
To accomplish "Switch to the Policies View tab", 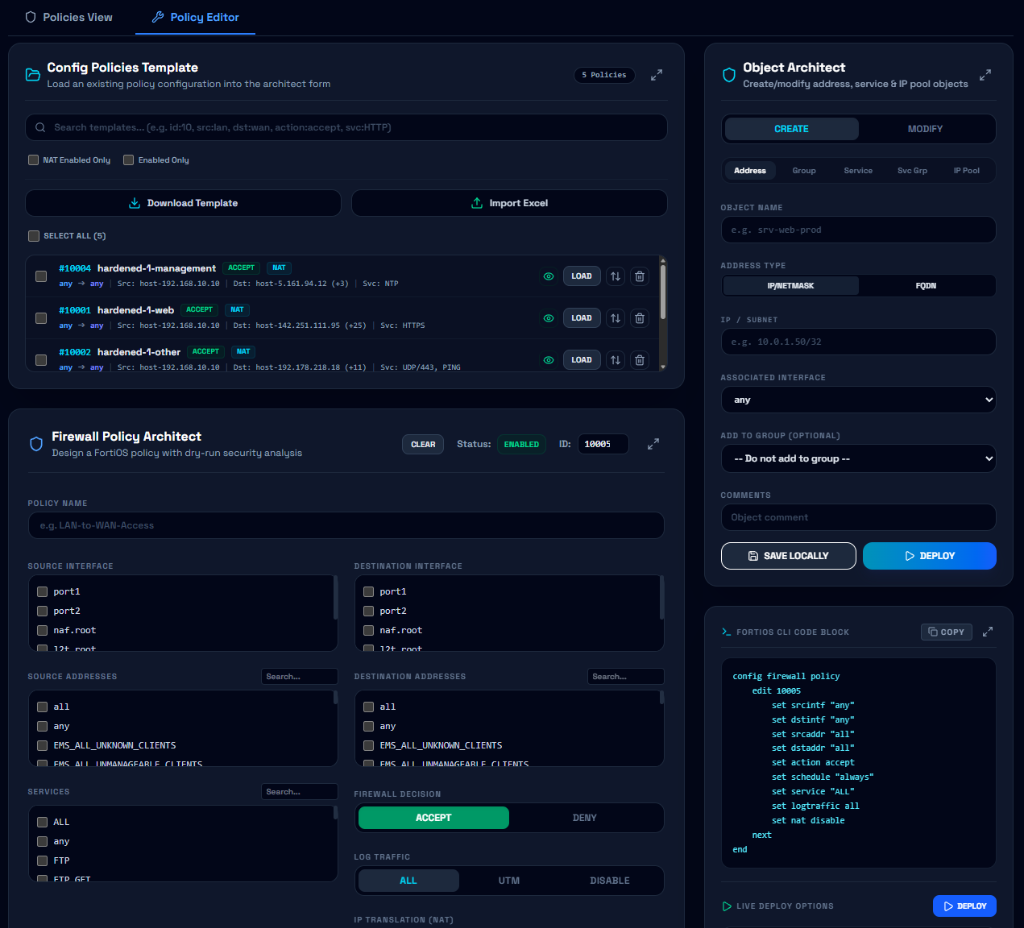I will [x=69, y=18].
